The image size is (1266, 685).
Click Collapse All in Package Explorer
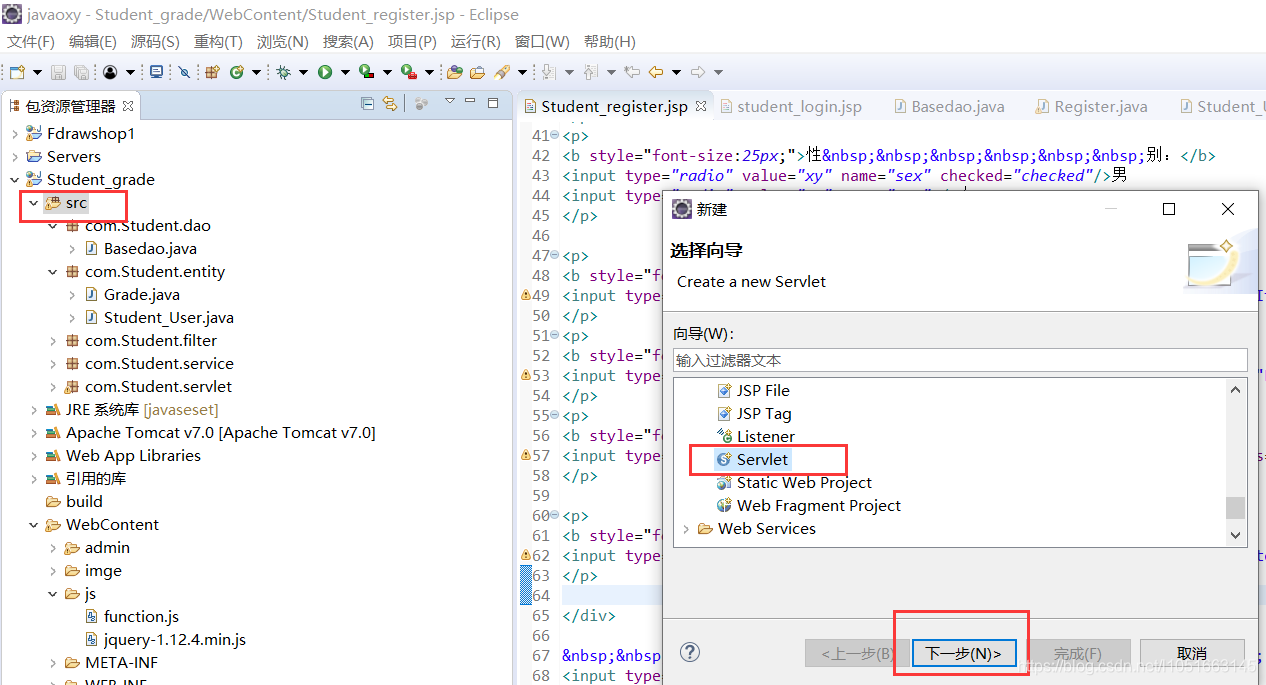pos(368,103)
